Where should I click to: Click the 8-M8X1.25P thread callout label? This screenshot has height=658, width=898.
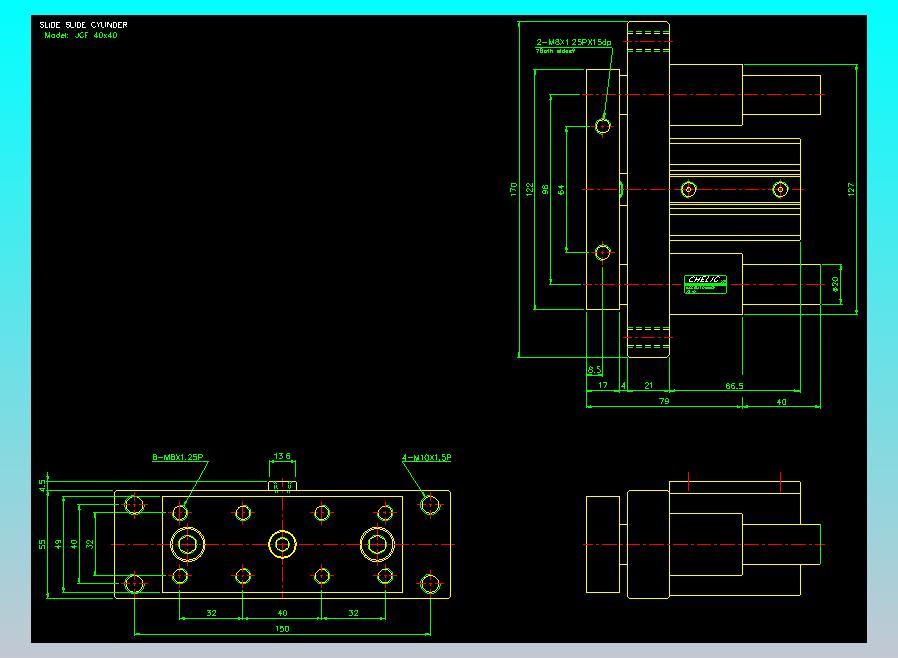pos(178,457)
